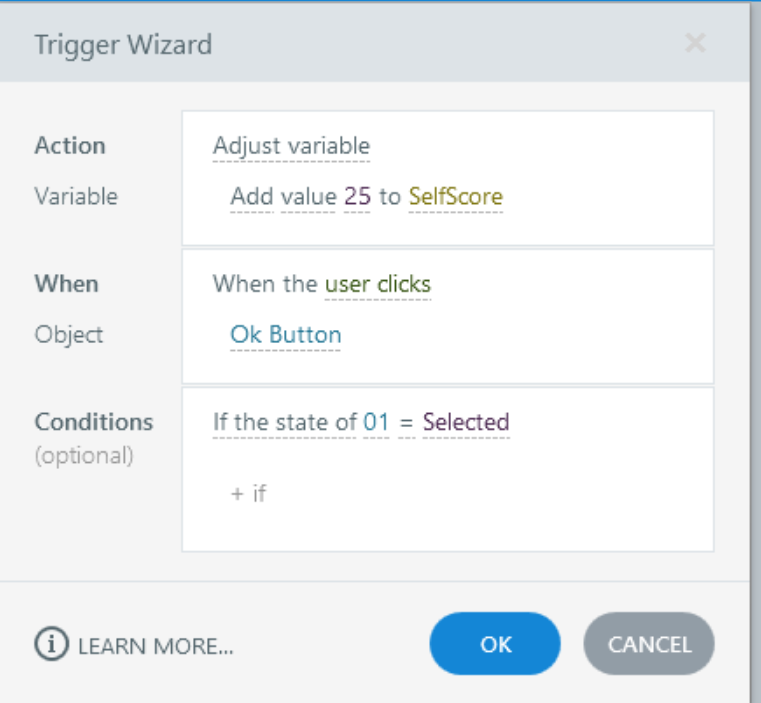
Task: Add a new condition with + if
Action: pos(248,493)
